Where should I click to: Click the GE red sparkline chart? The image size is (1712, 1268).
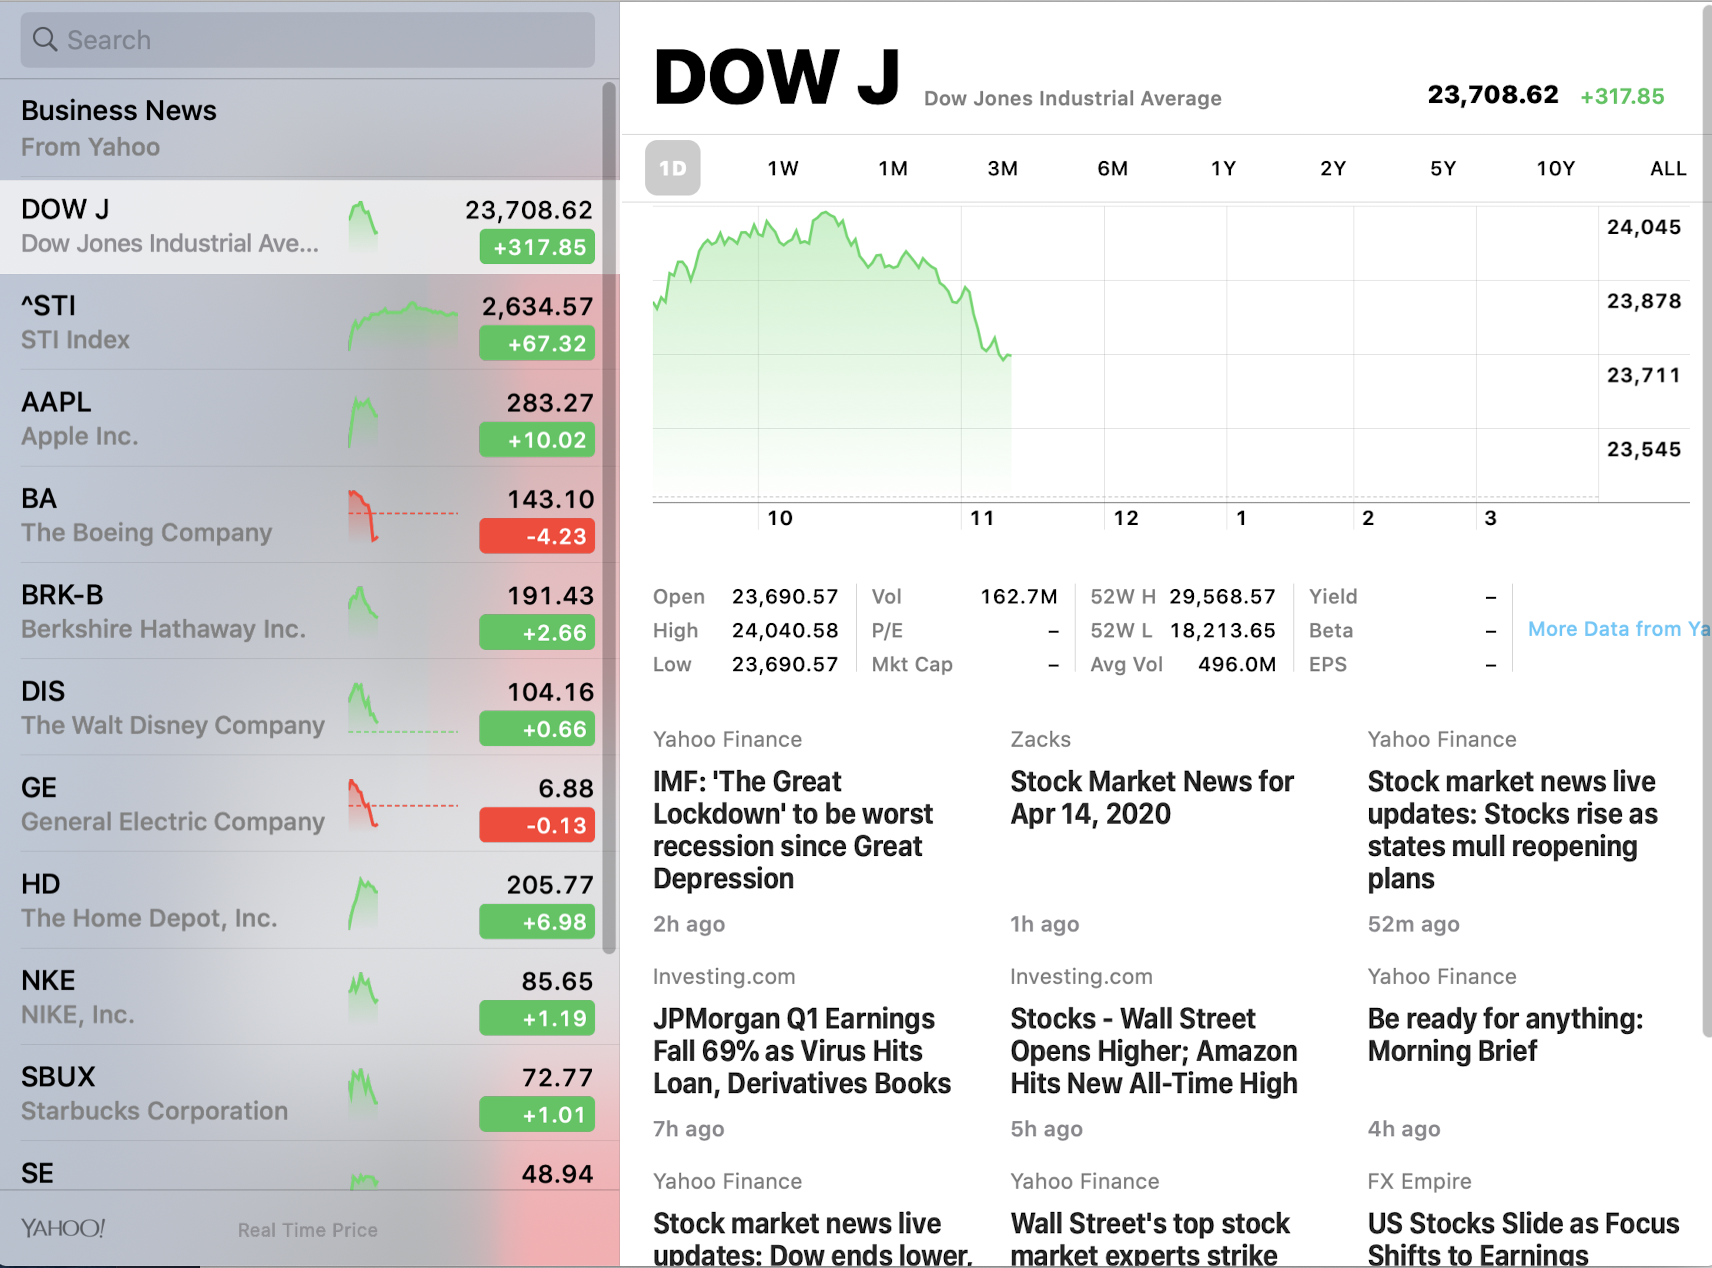pyautogui.click(x=403, y=804)
